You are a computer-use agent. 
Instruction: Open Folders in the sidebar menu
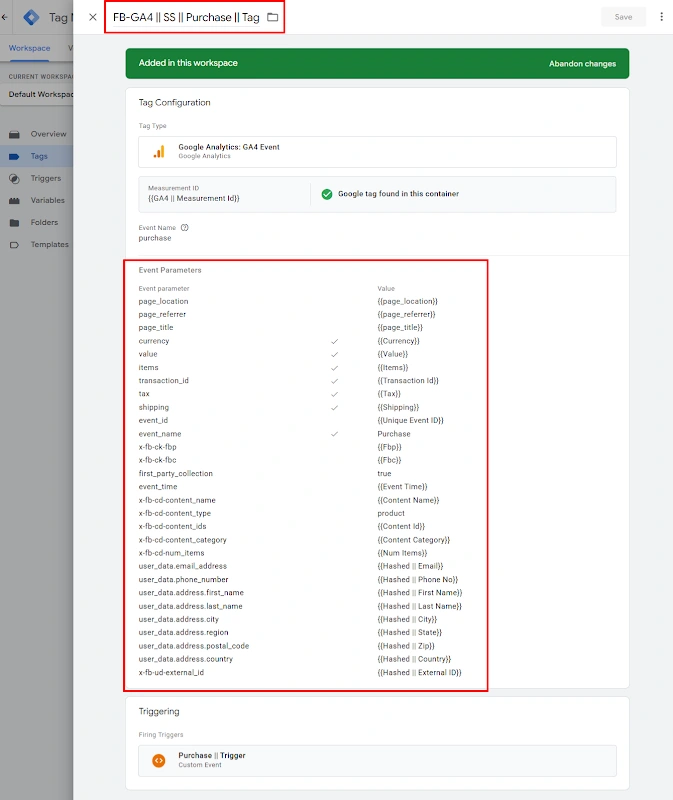[44, 222]
